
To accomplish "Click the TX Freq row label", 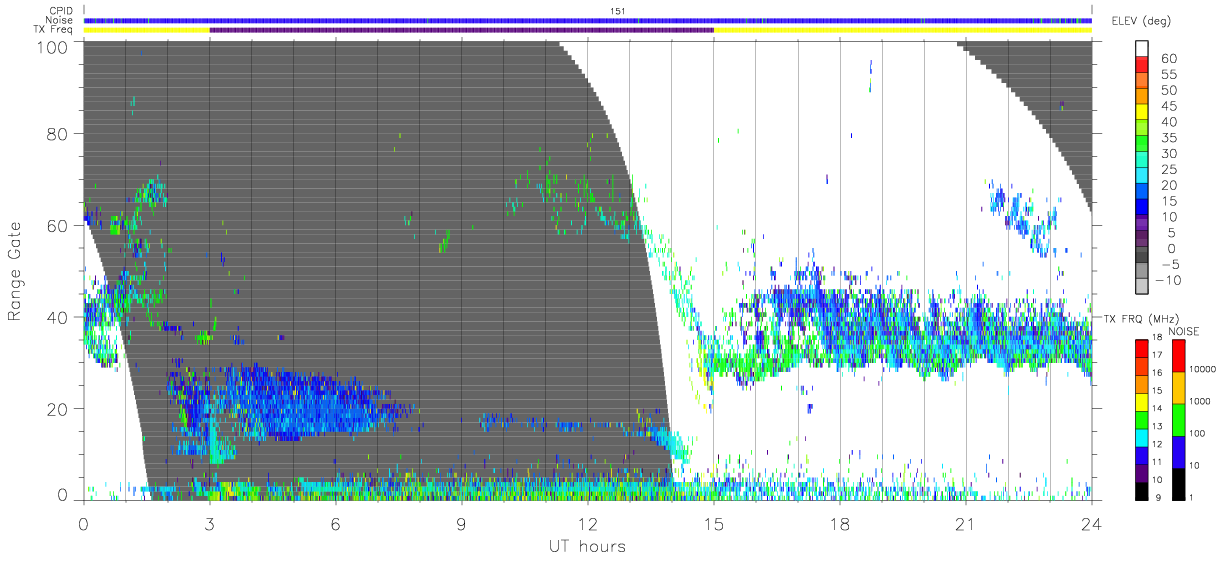I will coord(55,29).
